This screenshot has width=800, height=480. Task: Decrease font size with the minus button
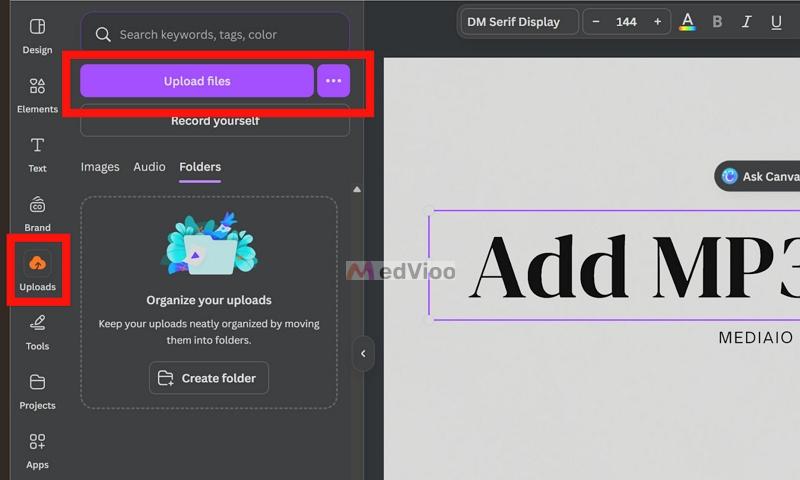click(x=595, y=22)
